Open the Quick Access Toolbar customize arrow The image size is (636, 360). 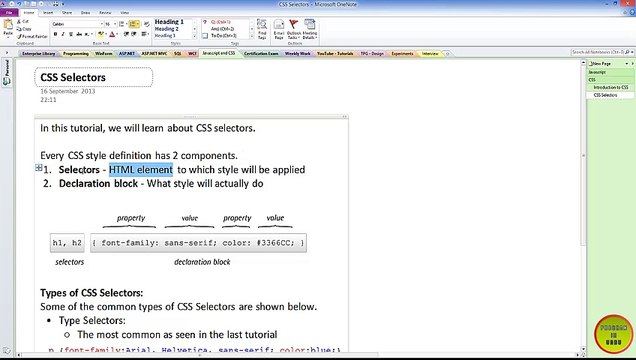pyautogui.click(x=63, y=4)
